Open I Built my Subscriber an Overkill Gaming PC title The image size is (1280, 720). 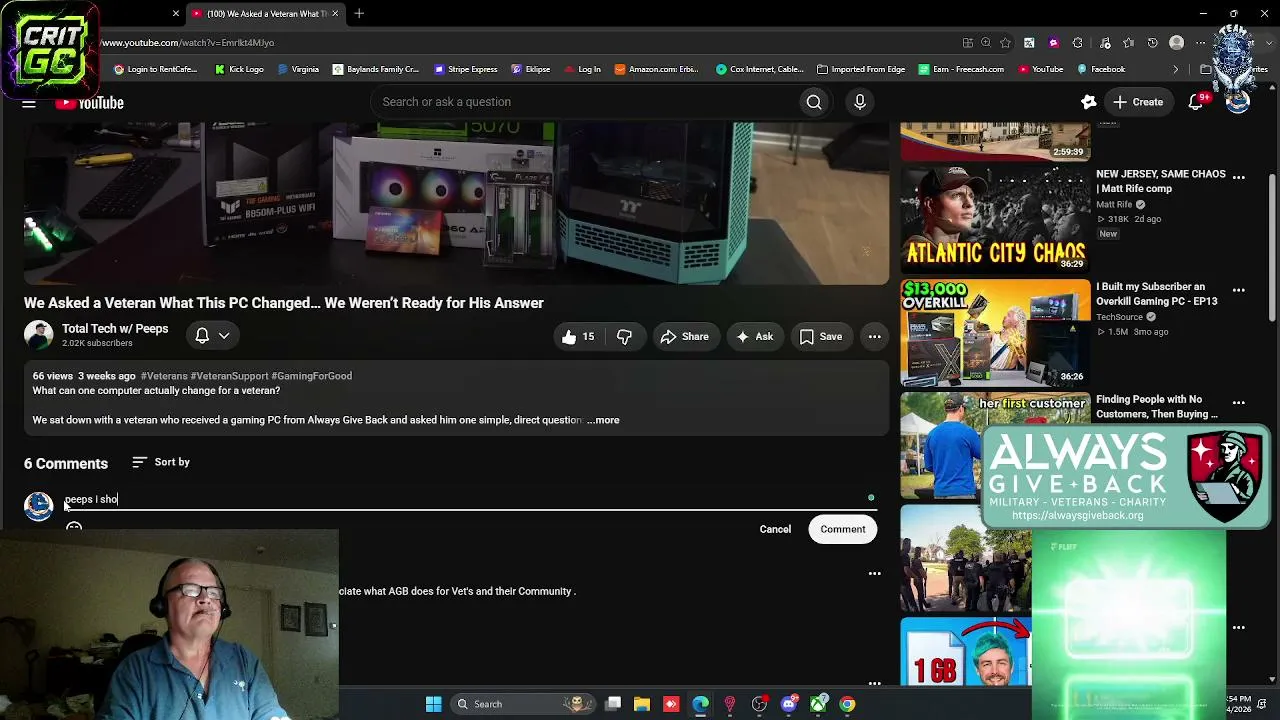(1157, 294)
